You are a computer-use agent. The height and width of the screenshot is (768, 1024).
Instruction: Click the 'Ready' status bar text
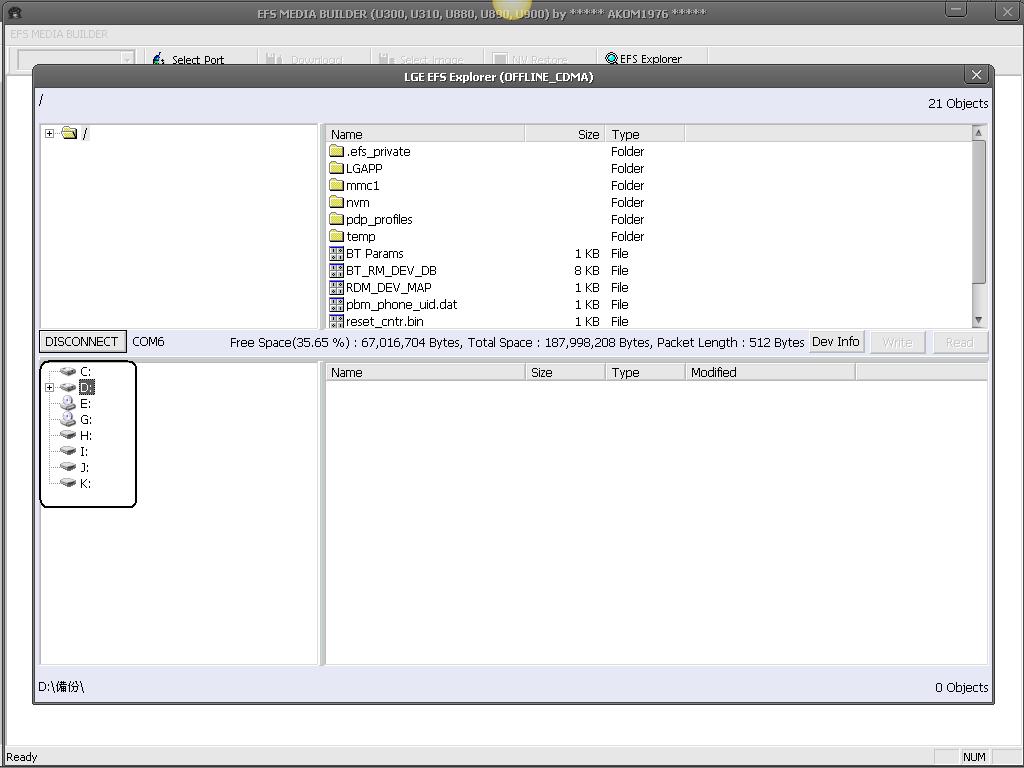click(22, 757)
